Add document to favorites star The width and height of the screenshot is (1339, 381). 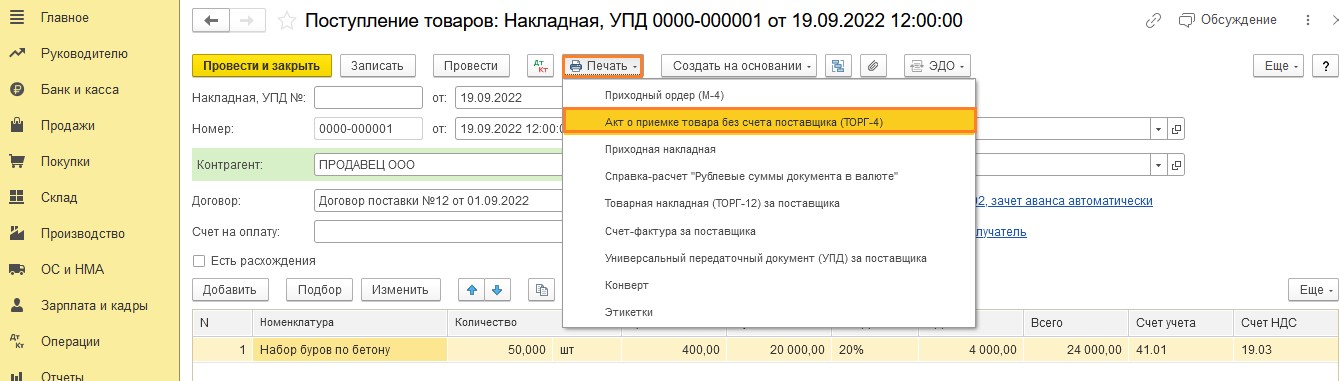click(287, 20)
